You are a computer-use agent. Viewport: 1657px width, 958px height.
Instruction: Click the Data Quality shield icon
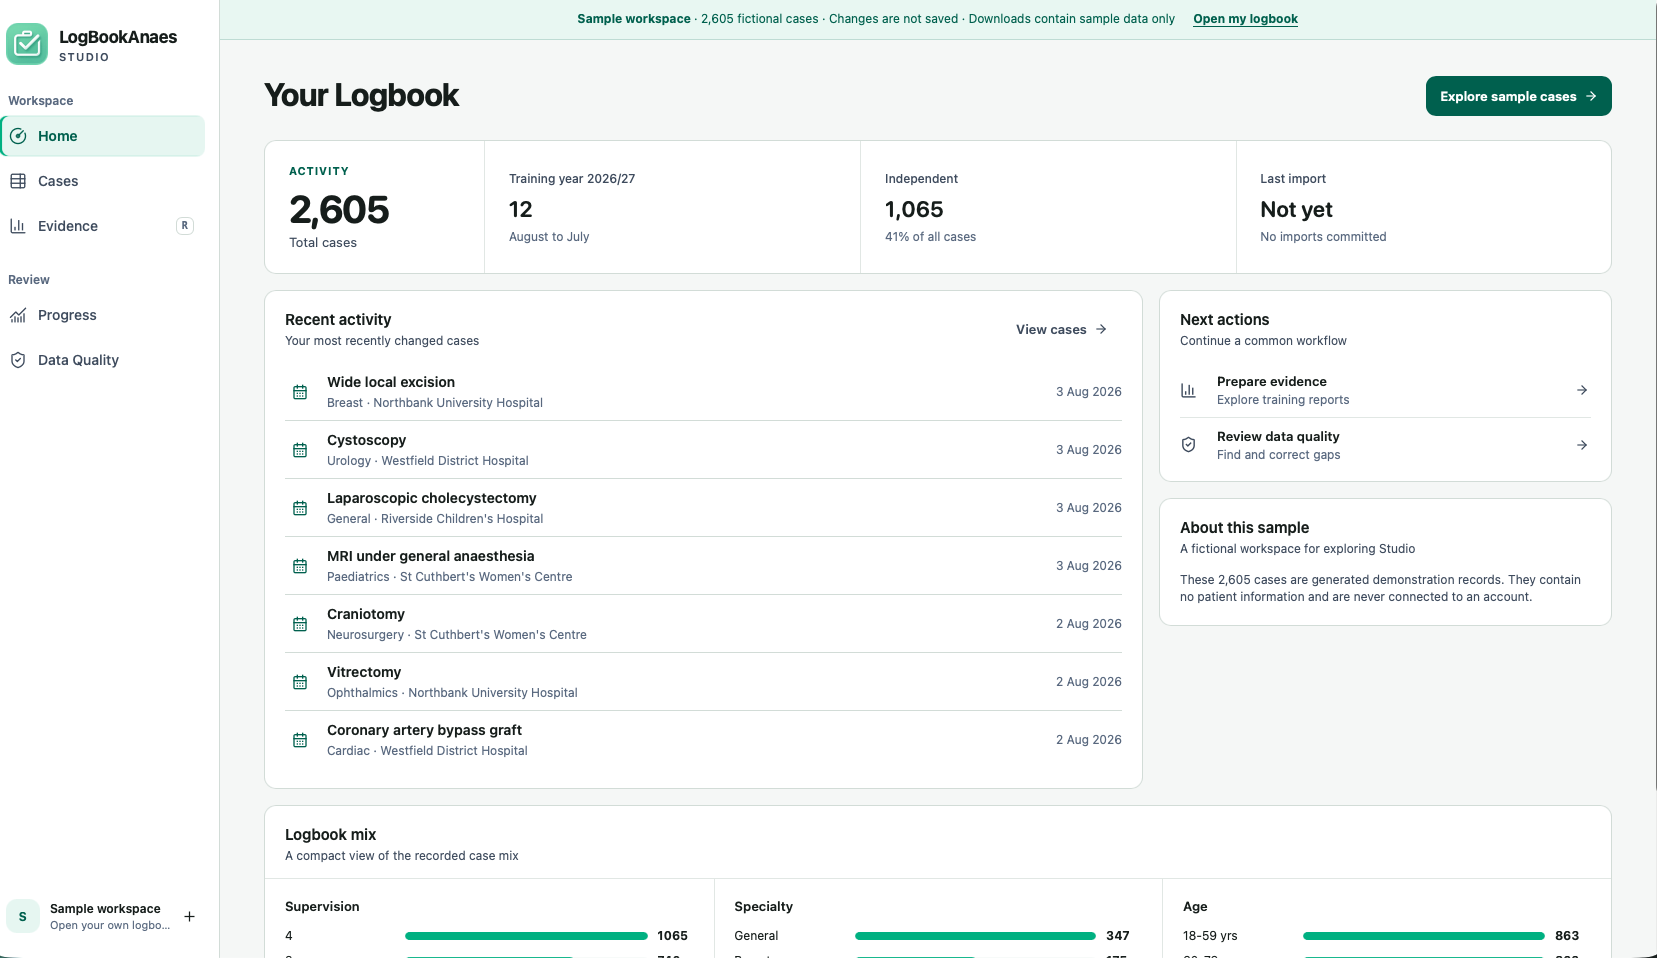(18, 360)
